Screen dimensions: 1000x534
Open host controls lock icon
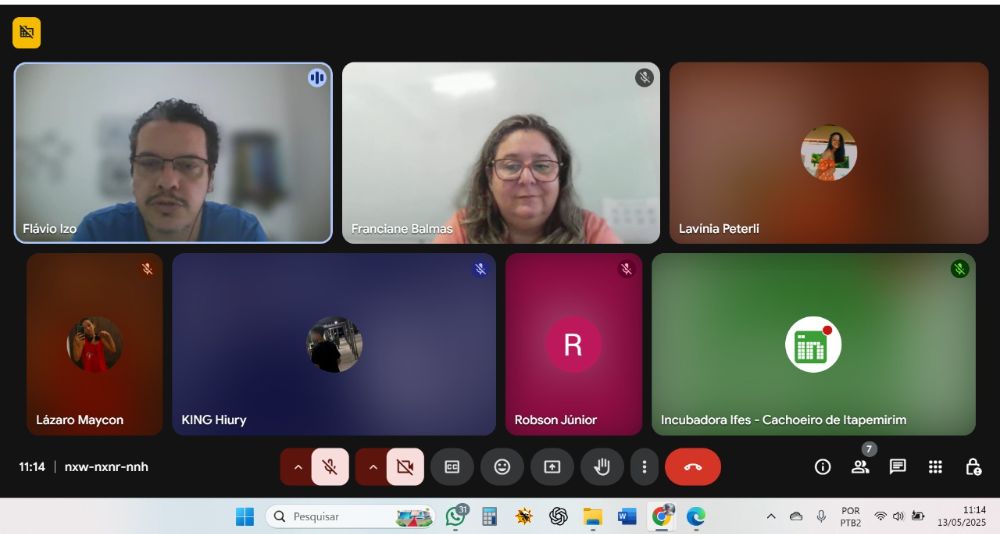[x=973, y=467]
